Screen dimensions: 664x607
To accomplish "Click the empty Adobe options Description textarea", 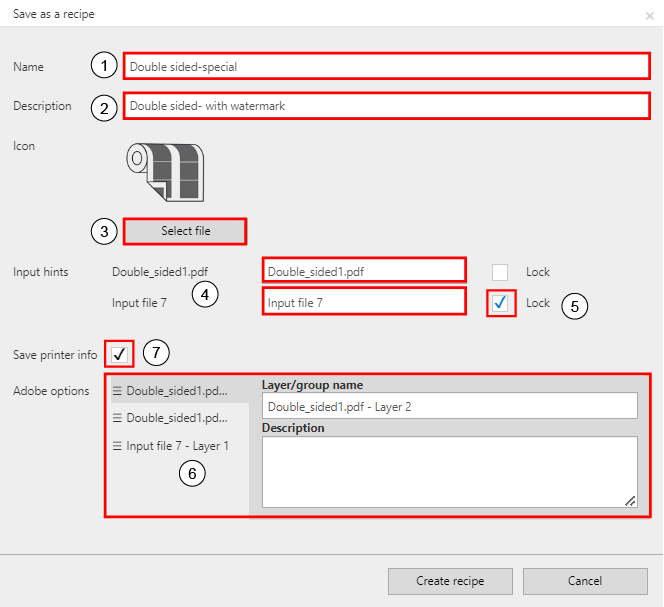I will [449, 472].
